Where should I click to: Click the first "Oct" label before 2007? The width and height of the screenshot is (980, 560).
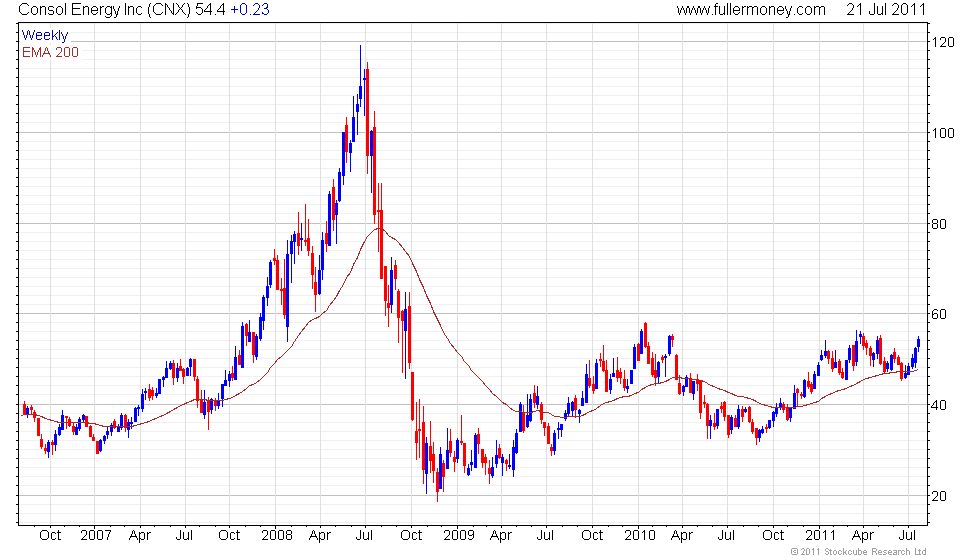click(50, 536)
